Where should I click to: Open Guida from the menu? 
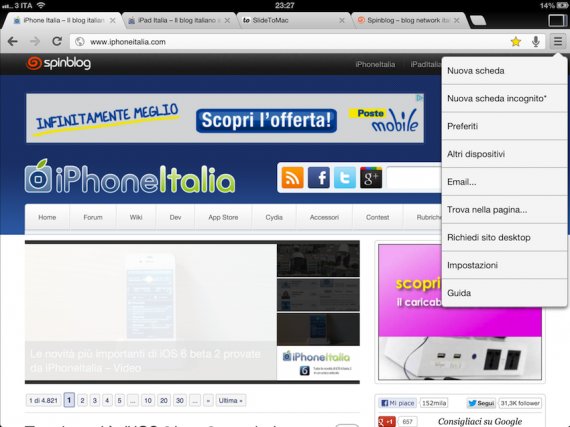[x=504, y=293]
